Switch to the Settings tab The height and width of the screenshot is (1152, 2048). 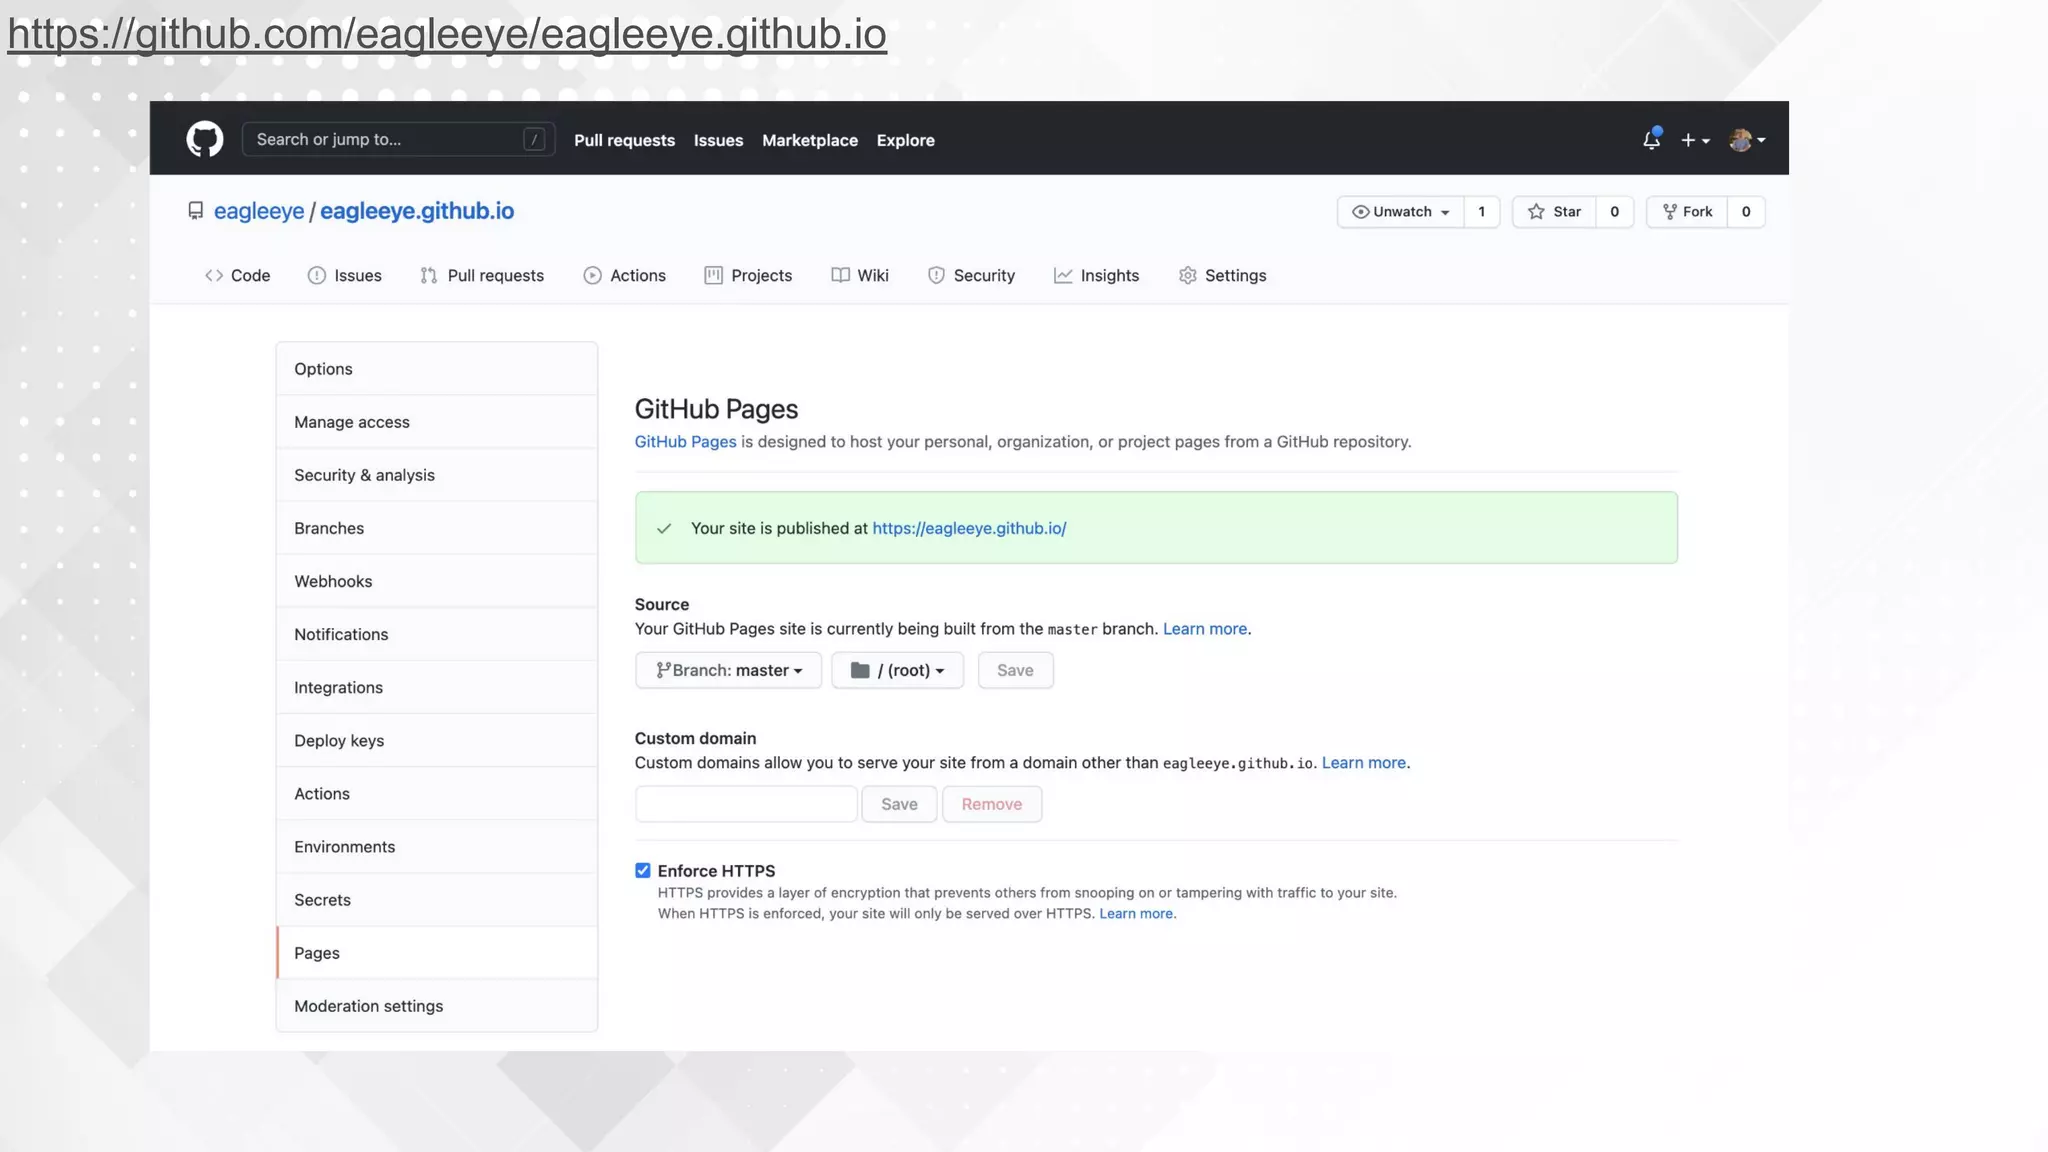[x=1222, y=275]
